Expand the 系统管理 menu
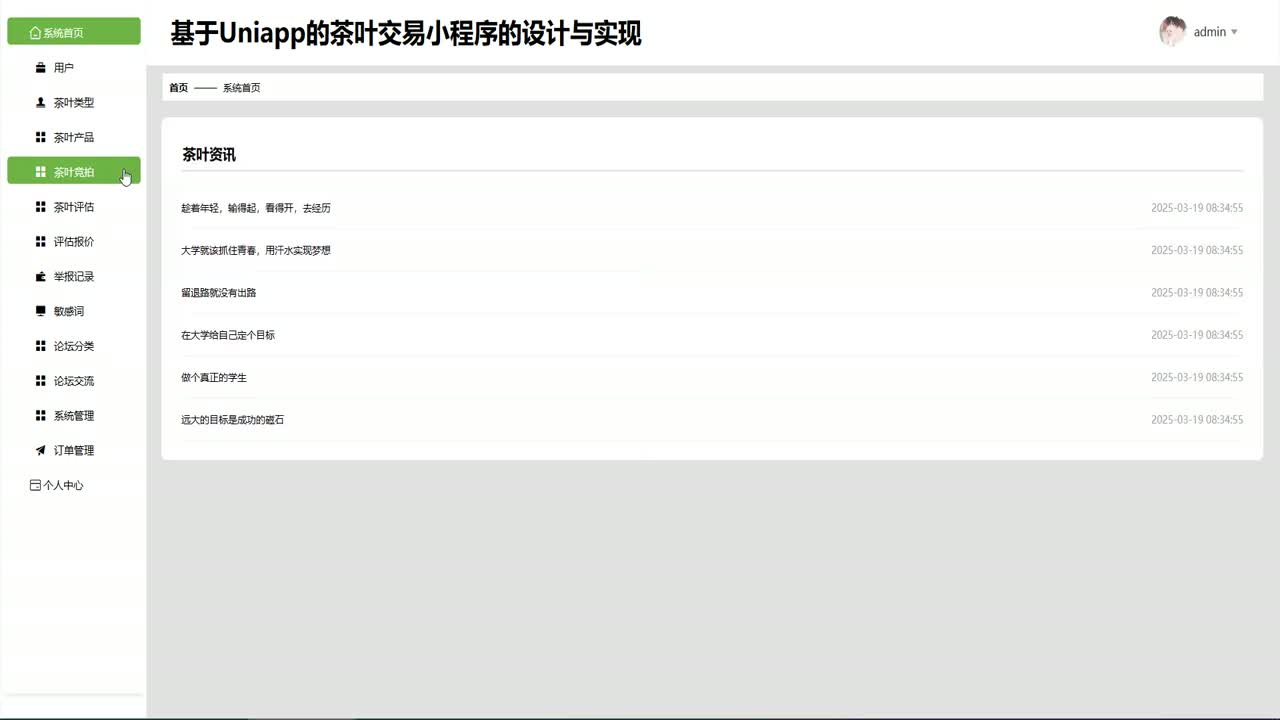1280x720 pixels. point(74,416)
